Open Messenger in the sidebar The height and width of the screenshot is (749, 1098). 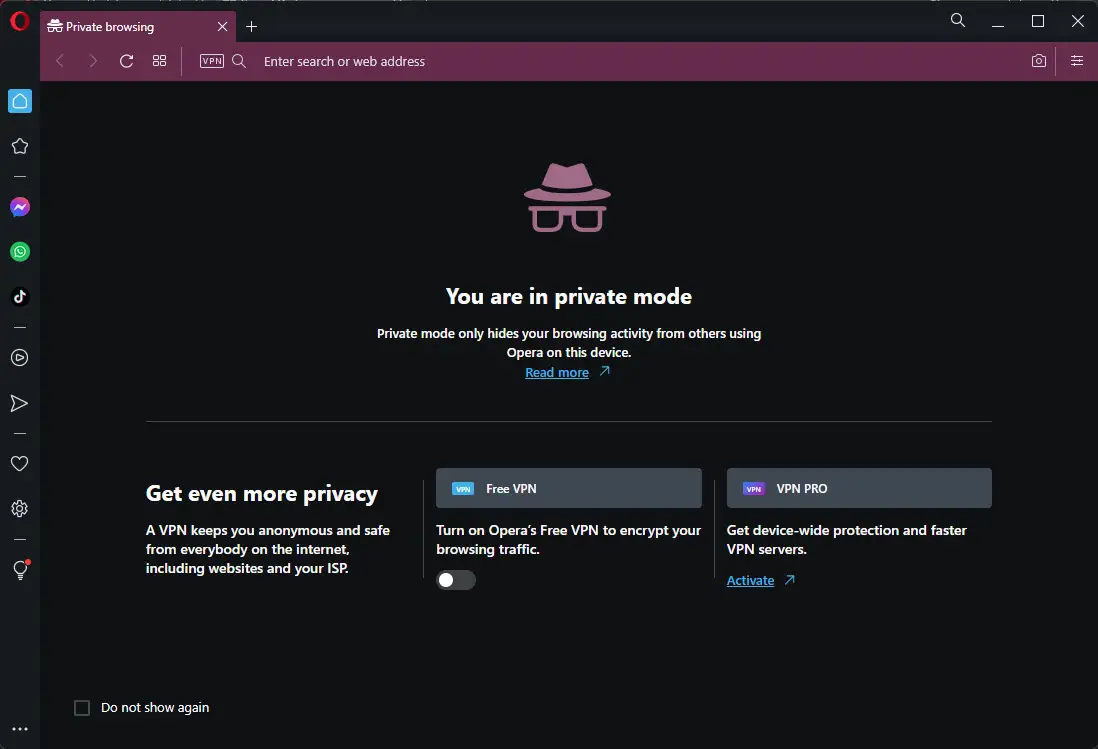(x=20, y=207)
